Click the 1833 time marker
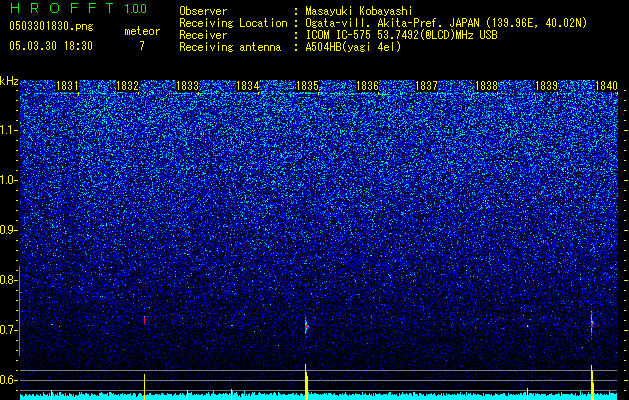629x400 pixels. tap(187, 86)
